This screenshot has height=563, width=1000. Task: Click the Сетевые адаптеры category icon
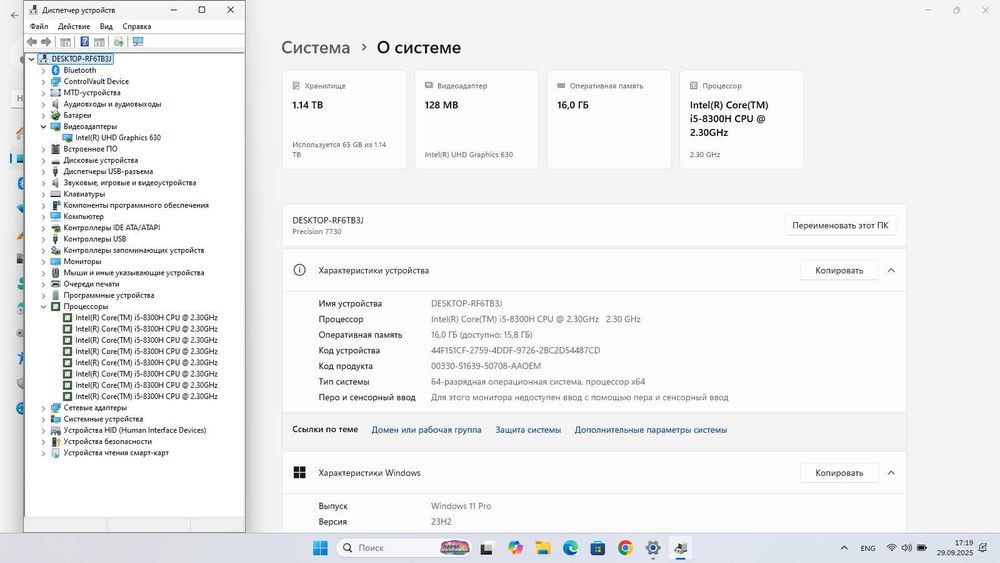point(55,407)
